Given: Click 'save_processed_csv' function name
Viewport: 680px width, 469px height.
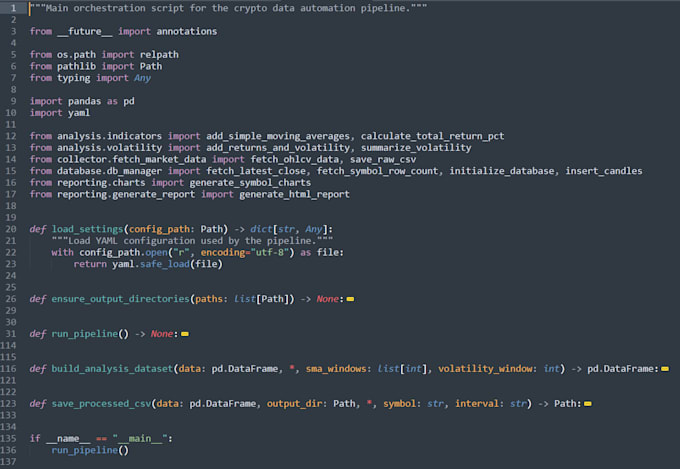Looking at the screenshot, I should point(101,404).
